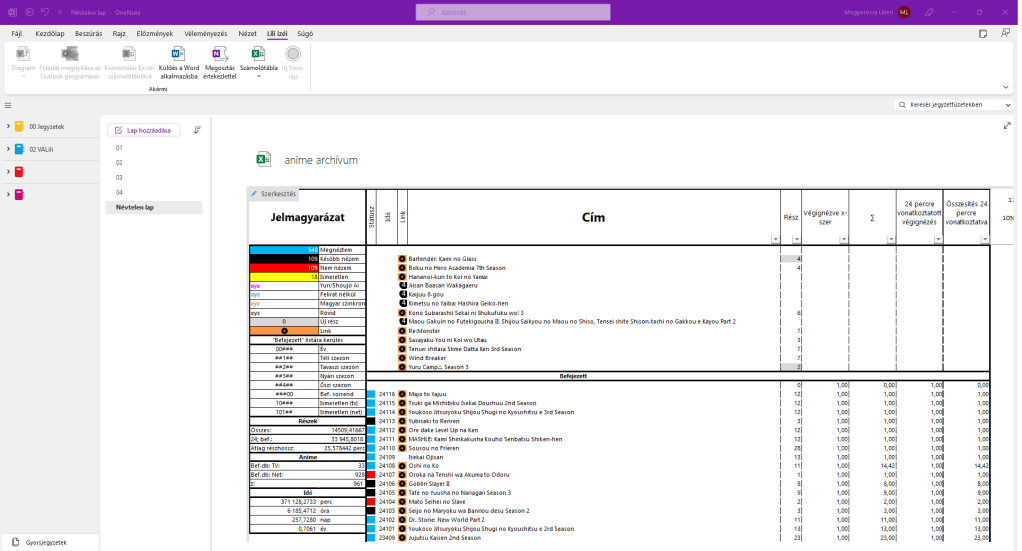
Task: Click the Excel file icon beside anime archívum
Action: tap(264, 160)
